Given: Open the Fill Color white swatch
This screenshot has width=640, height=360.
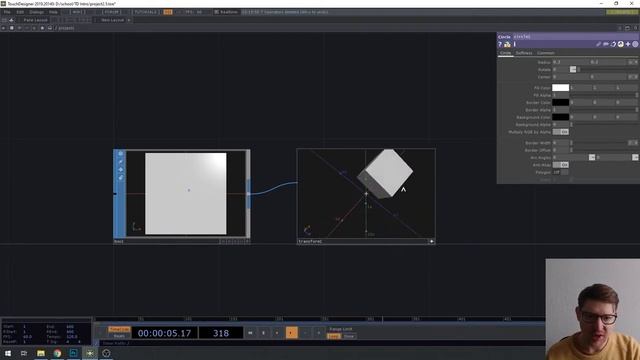Looking at the screenshot, I should click(560, 88).
